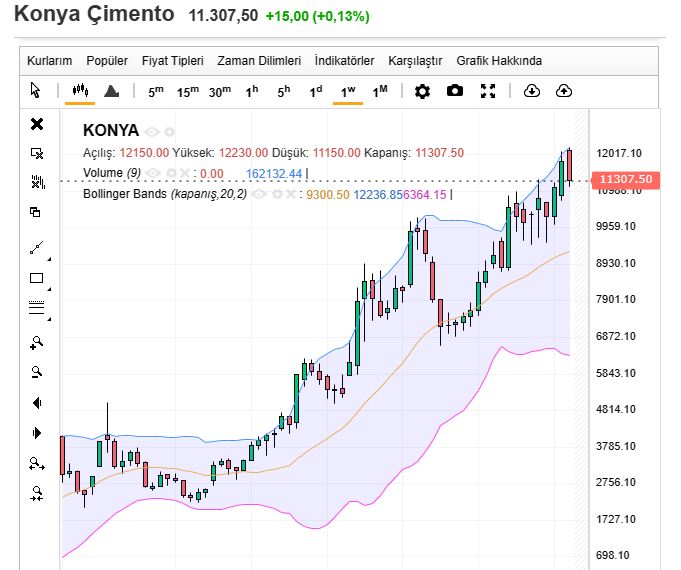Select the horizontal lines Fibonacci tool
The height and width of the screenshot is (570, 681).
[36, 307]
